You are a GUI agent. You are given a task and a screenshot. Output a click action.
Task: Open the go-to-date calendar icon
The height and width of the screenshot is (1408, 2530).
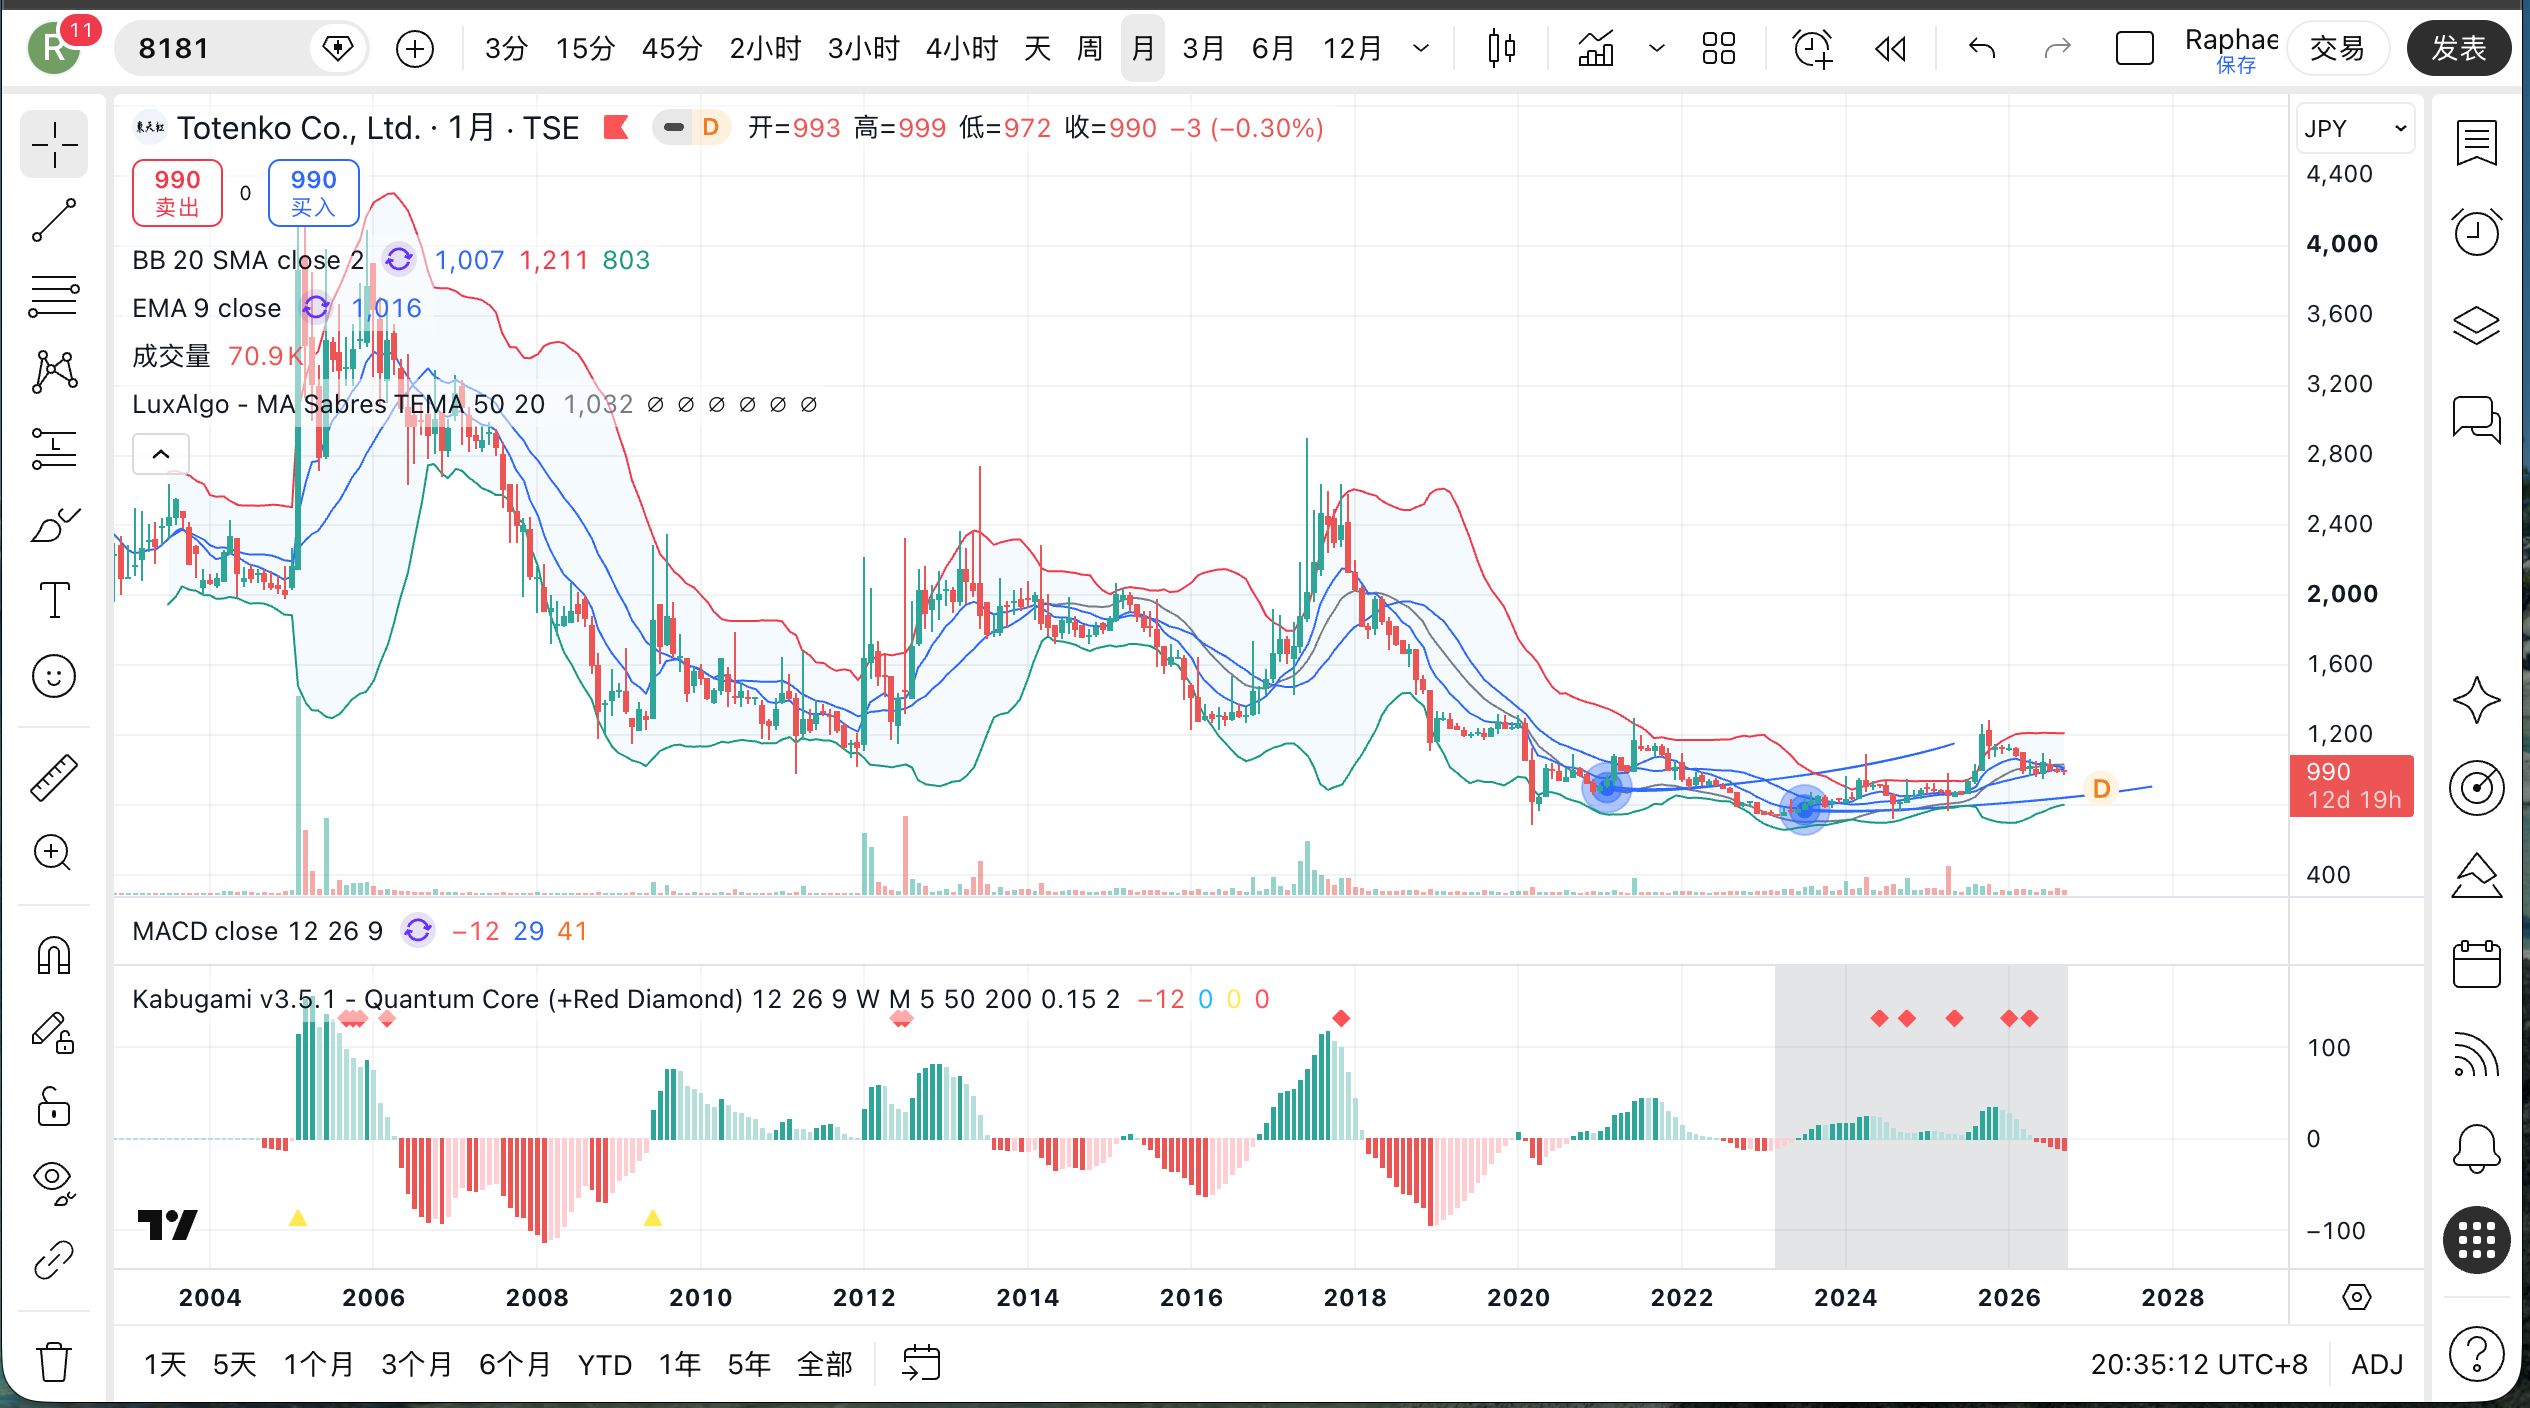tap(921, 1363)
